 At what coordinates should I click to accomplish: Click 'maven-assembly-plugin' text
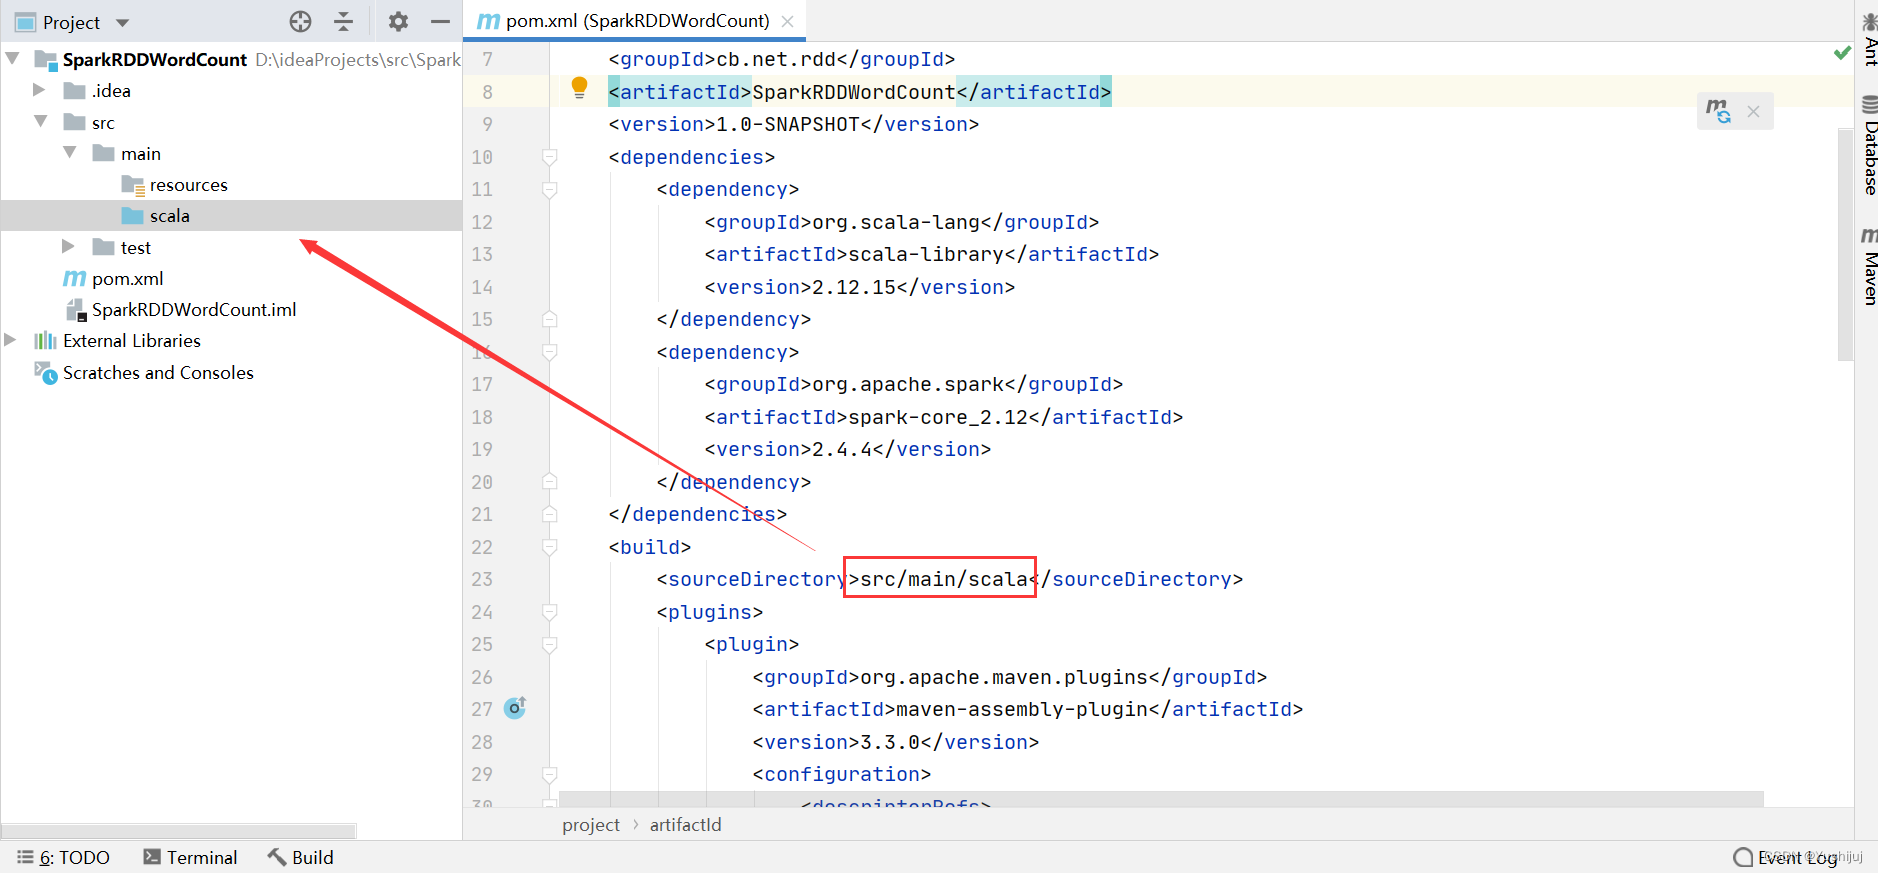click(1022, 709)
